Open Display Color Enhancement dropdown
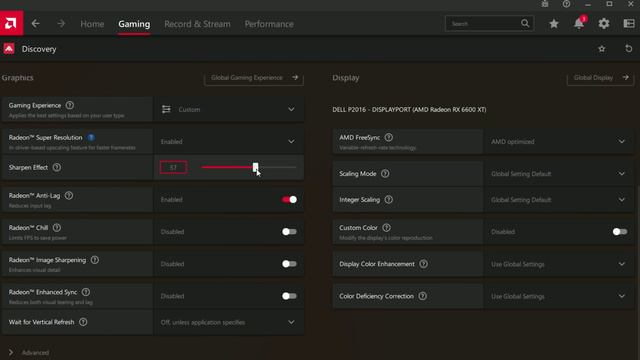 pyautogui.click(x=559, y=264)
